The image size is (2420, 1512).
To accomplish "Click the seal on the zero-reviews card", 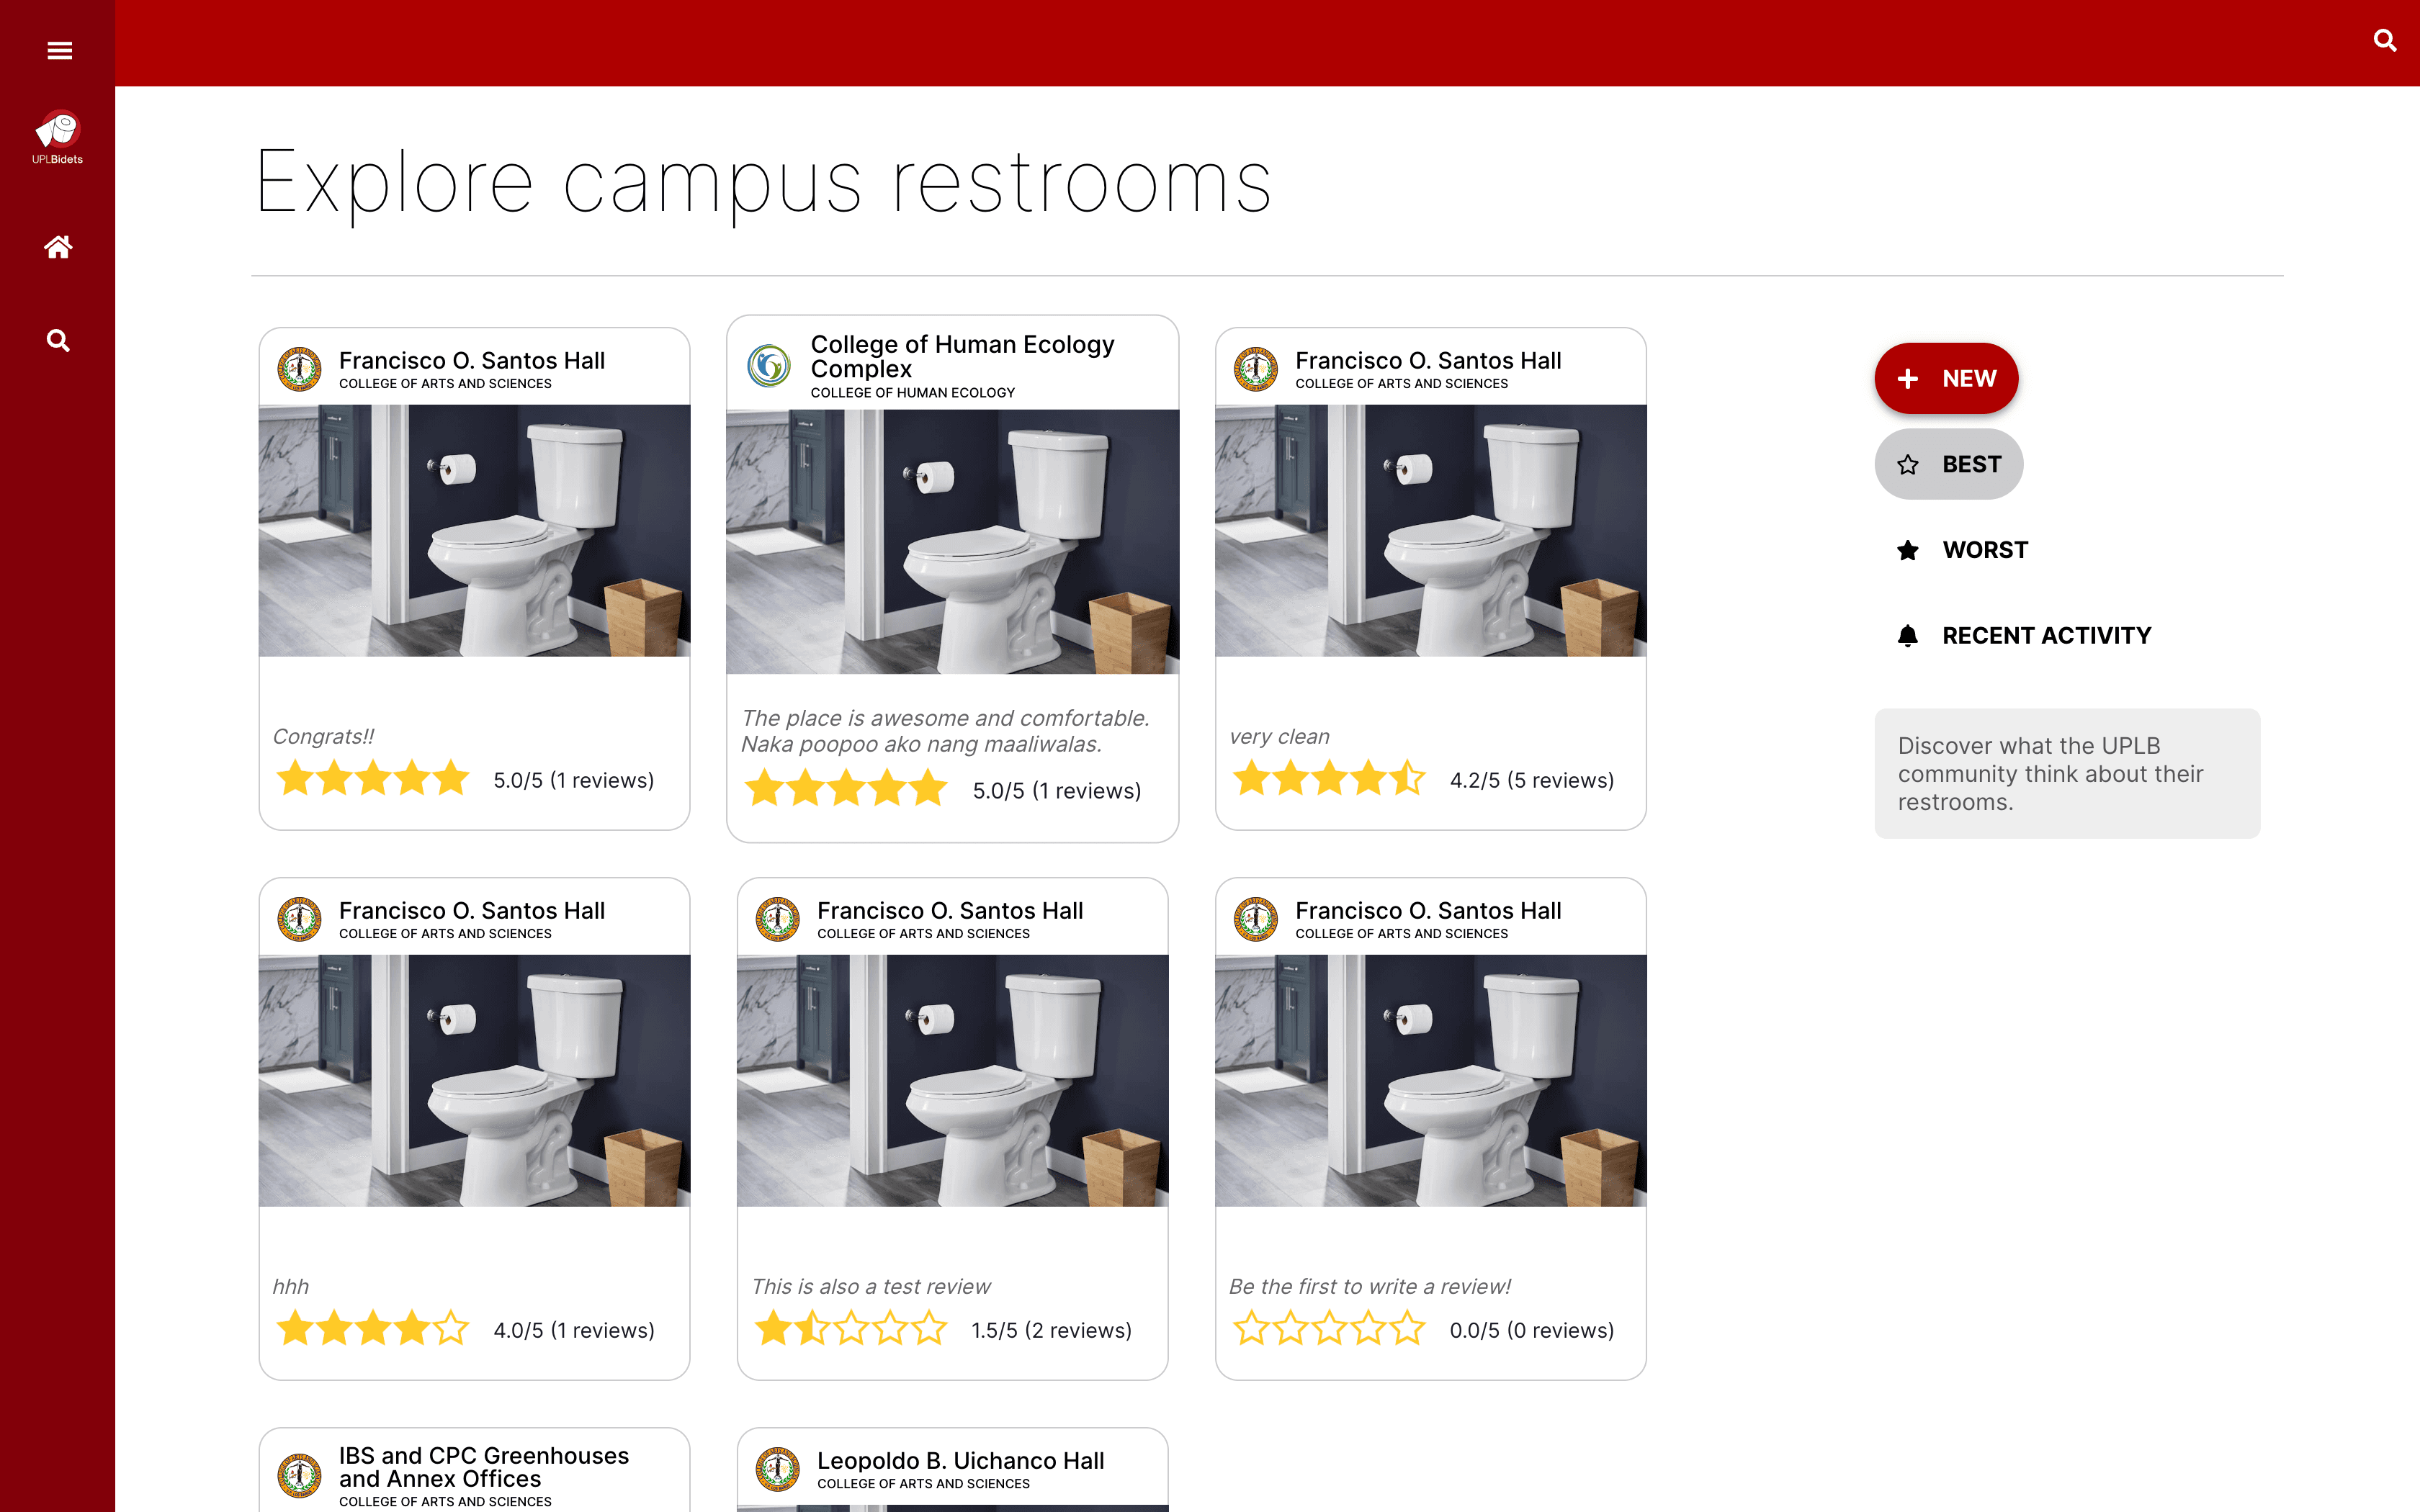I will [1256, 919].
